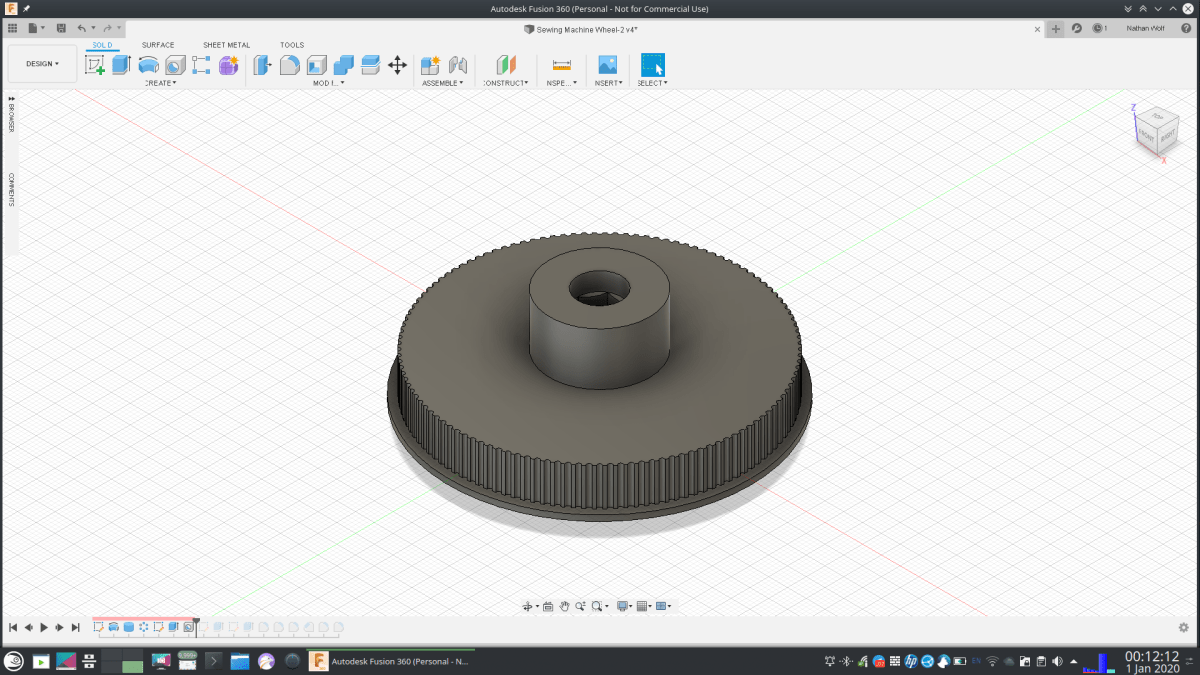Switch to the SOLID tab
The height and width of the screenshot is (675, 1200).
click(x=102, y=45)
